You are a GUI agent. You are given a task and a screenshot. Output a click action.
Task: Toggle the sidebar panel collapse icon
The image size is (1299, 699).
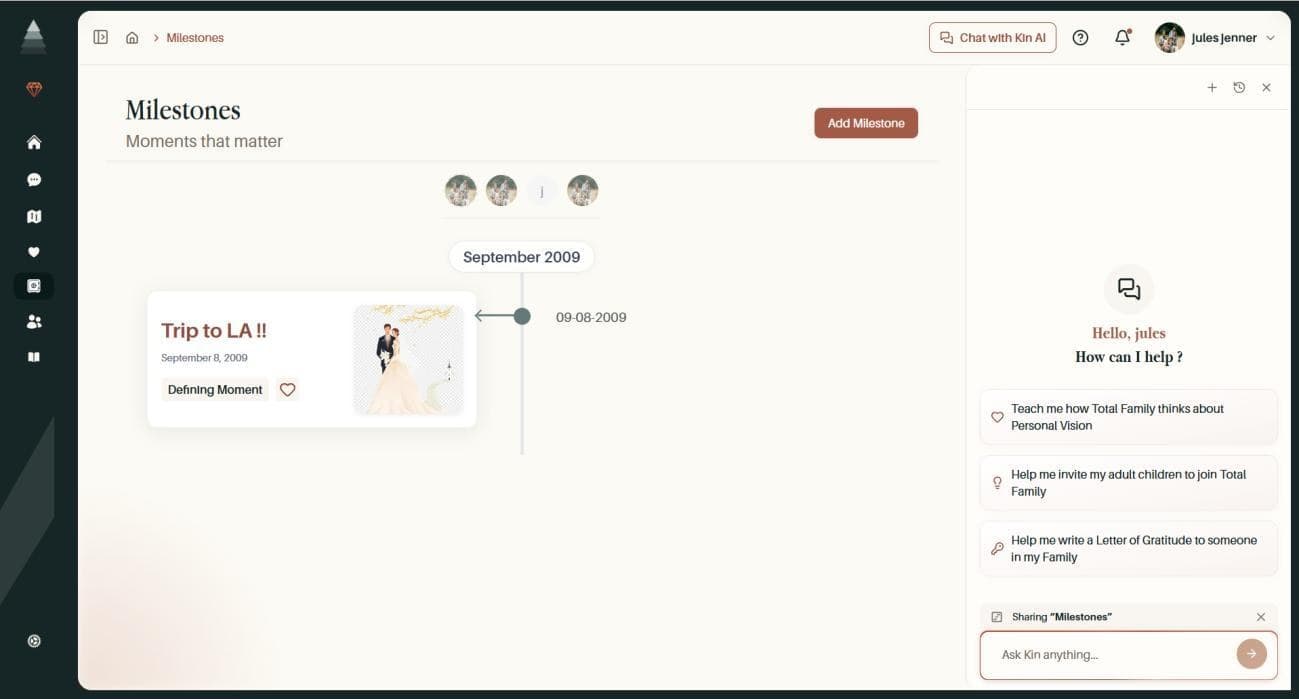(100, 37)
